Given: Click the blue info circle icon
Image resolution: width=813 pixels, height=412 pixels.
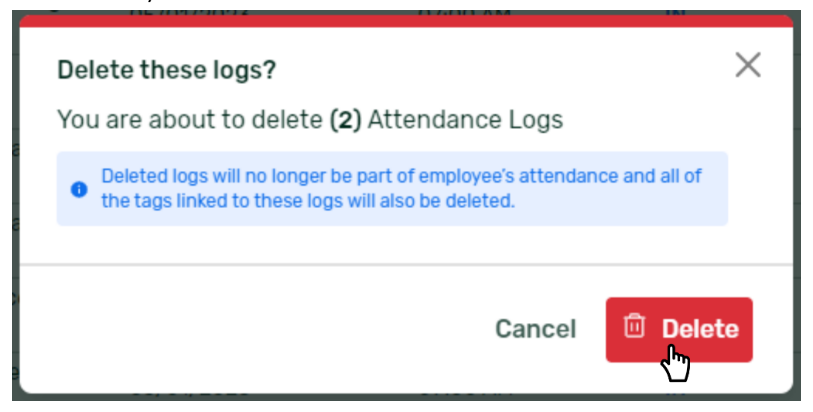Looking at the screenshot, I should click(x=79, y=189).
